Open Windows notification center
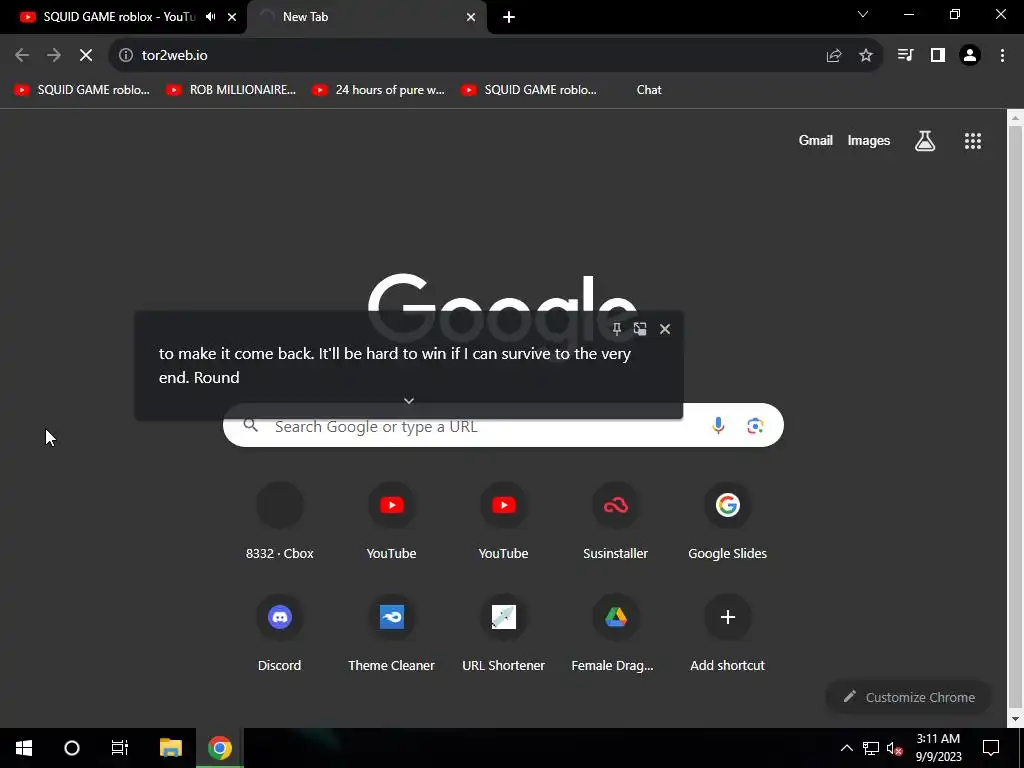 pos(991,748)
